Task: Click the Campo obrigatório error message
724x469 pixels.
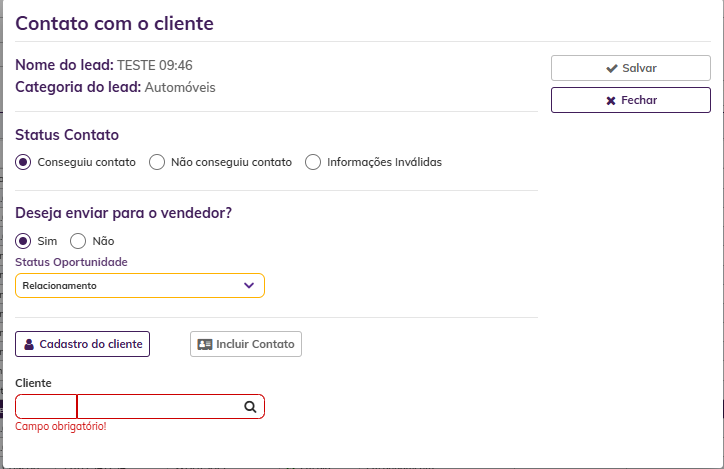Action: [61, 427]
